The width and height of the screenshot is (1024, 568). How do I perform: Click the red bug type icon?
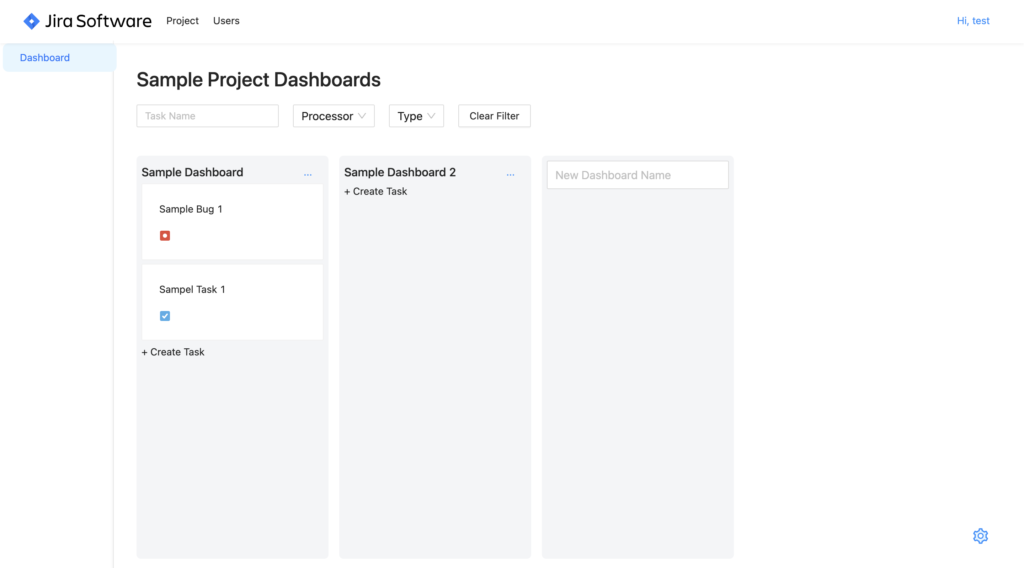(x=165, y=236)
